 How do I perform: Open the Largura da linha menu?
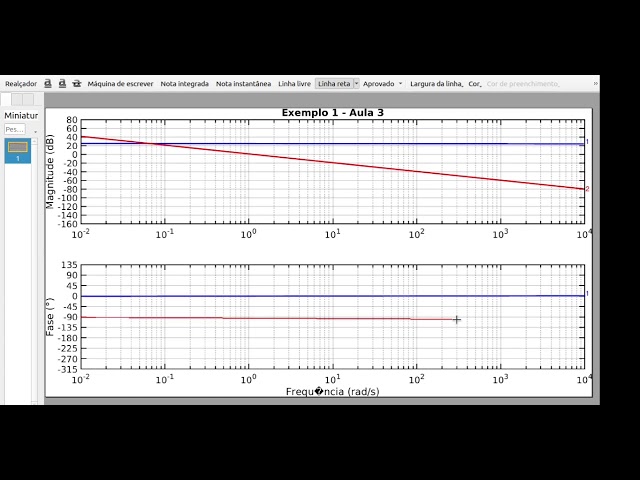(x=436, y=84)
